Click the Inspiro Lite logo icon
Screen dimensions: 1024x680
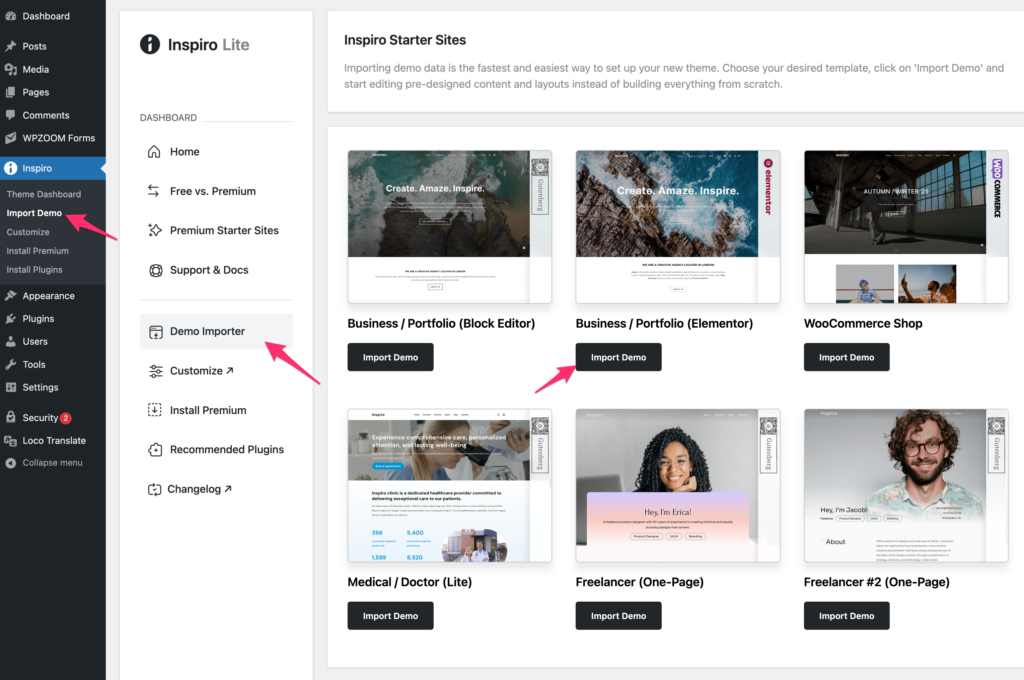coord(150,44)
